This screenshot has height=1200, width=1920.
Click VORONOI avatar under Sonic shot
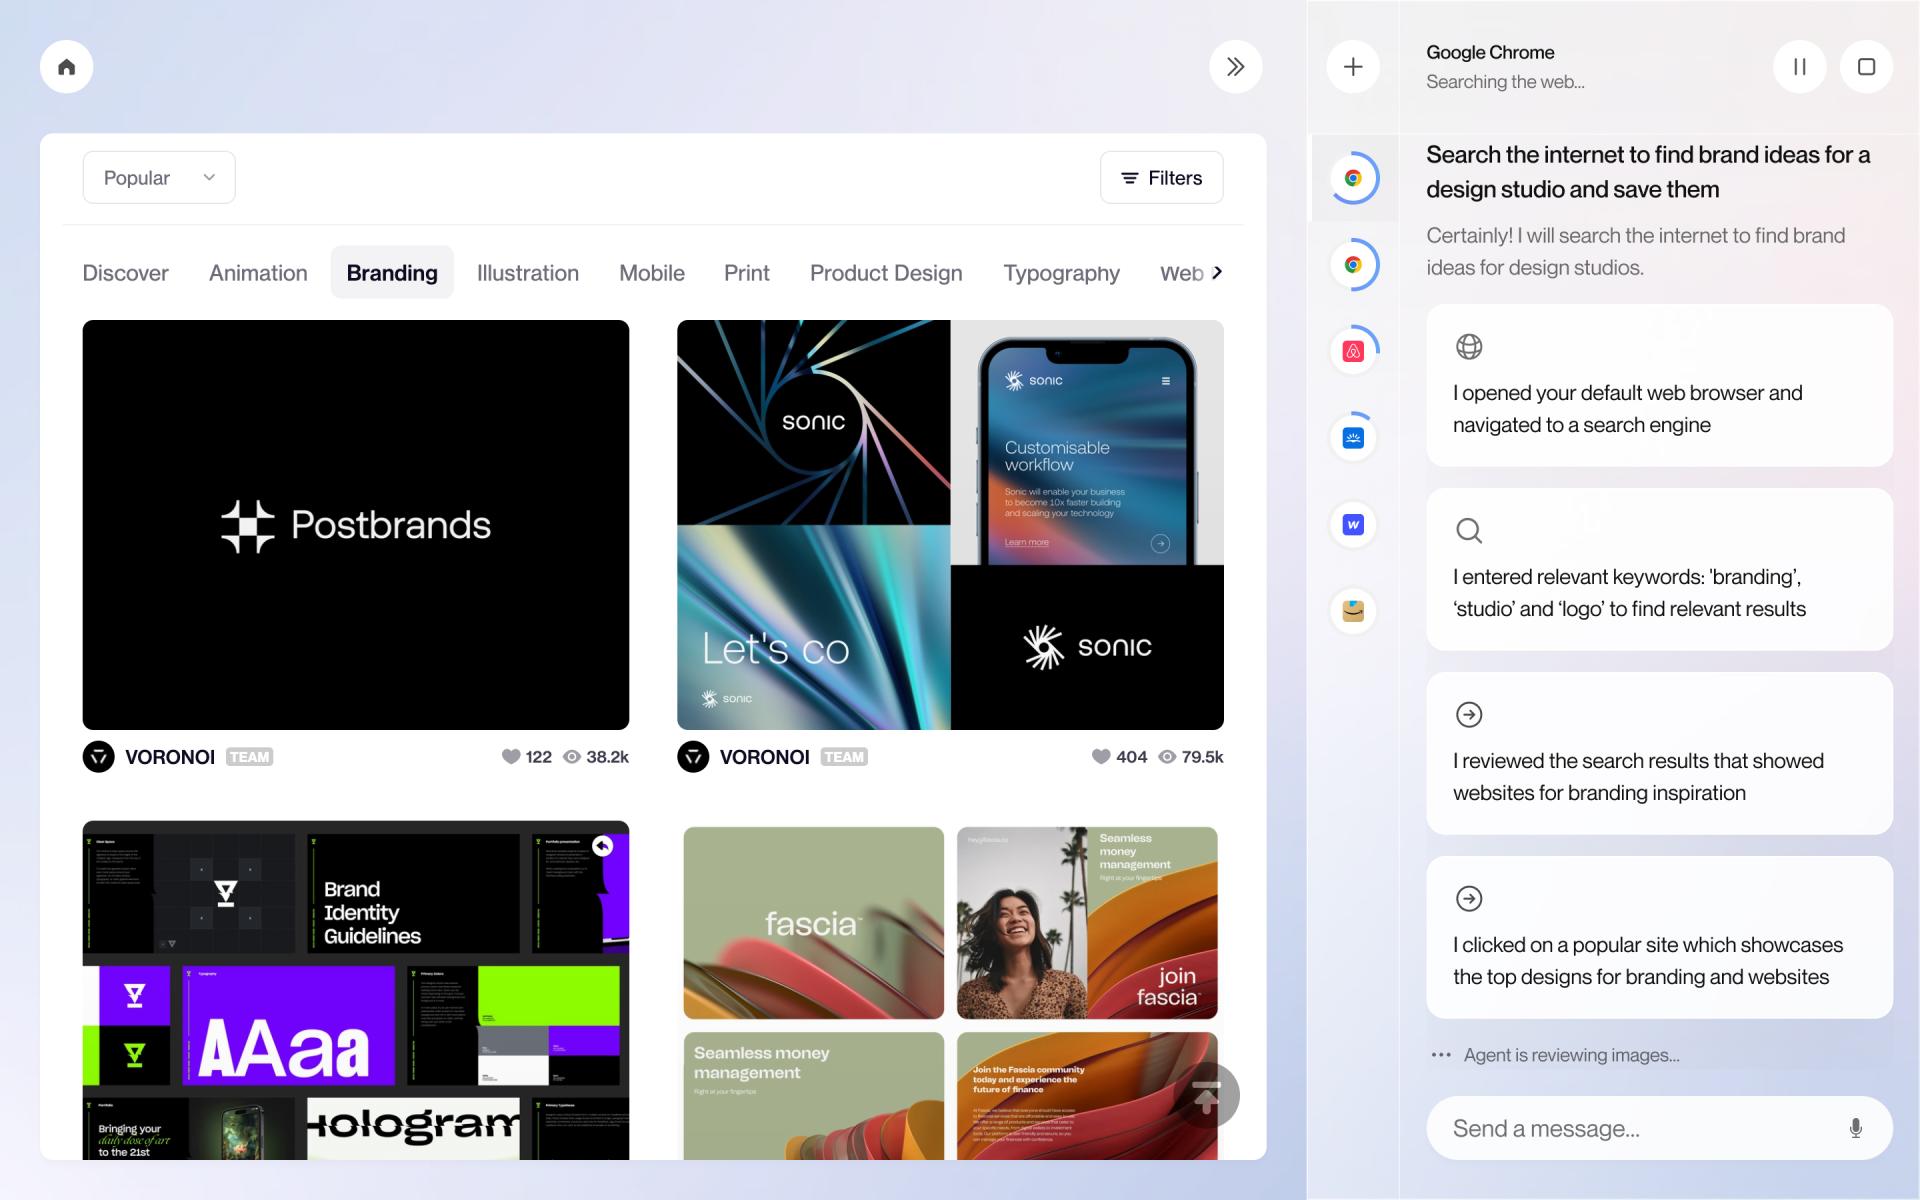[x=693, y=757]
